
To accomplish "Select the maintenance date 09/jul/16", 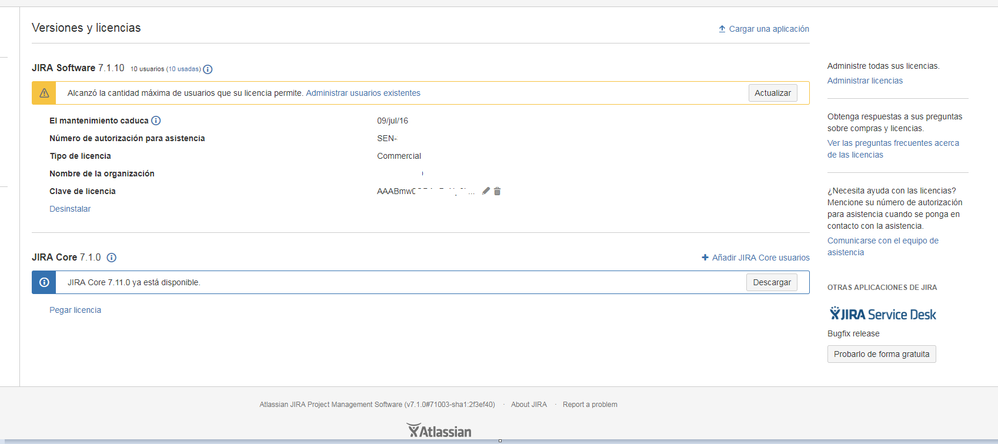I will point(393,120).
